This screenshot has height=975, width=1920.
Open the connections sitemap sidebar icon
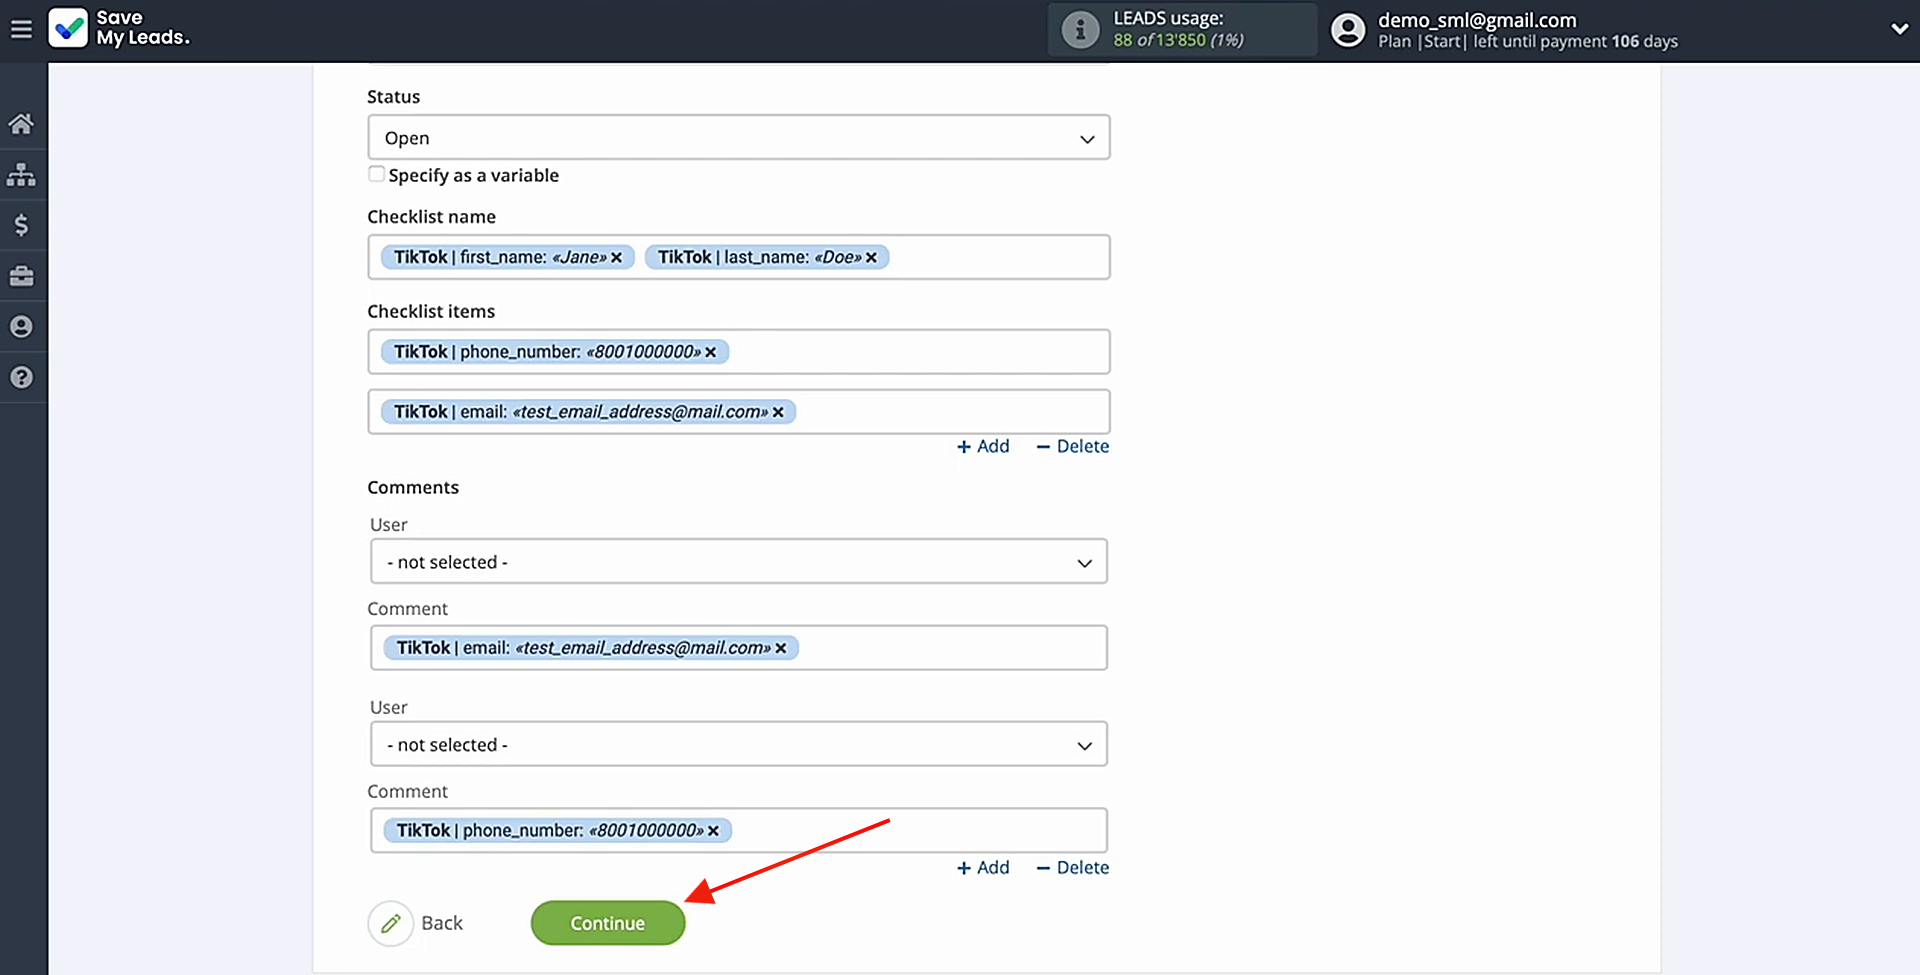tap(21, 175)
